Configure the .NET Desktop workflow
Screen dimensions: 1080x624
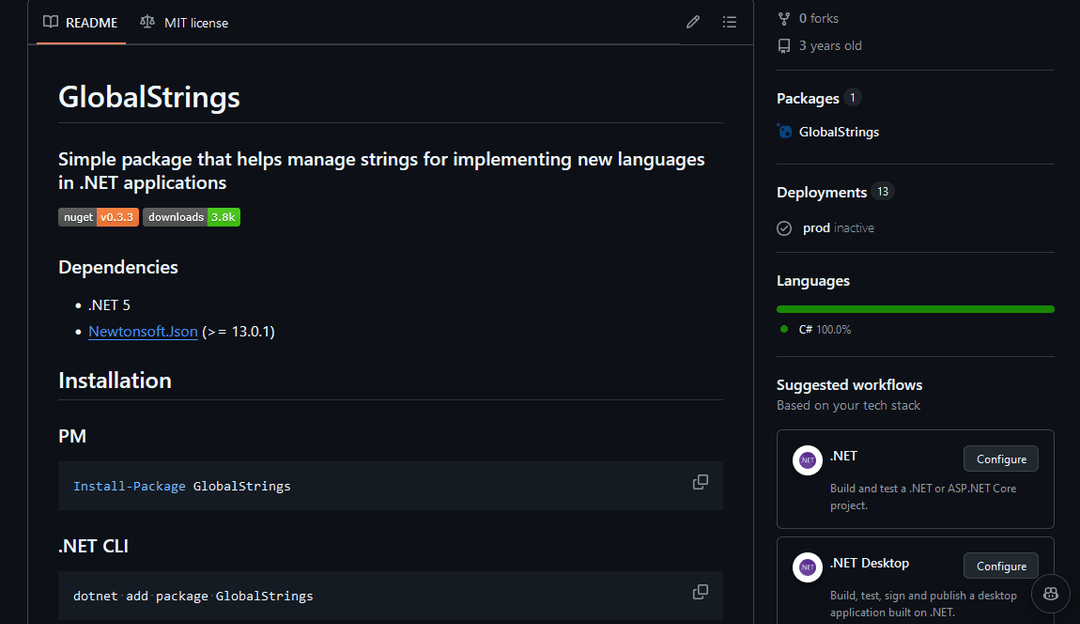(x=1000, y=565)
